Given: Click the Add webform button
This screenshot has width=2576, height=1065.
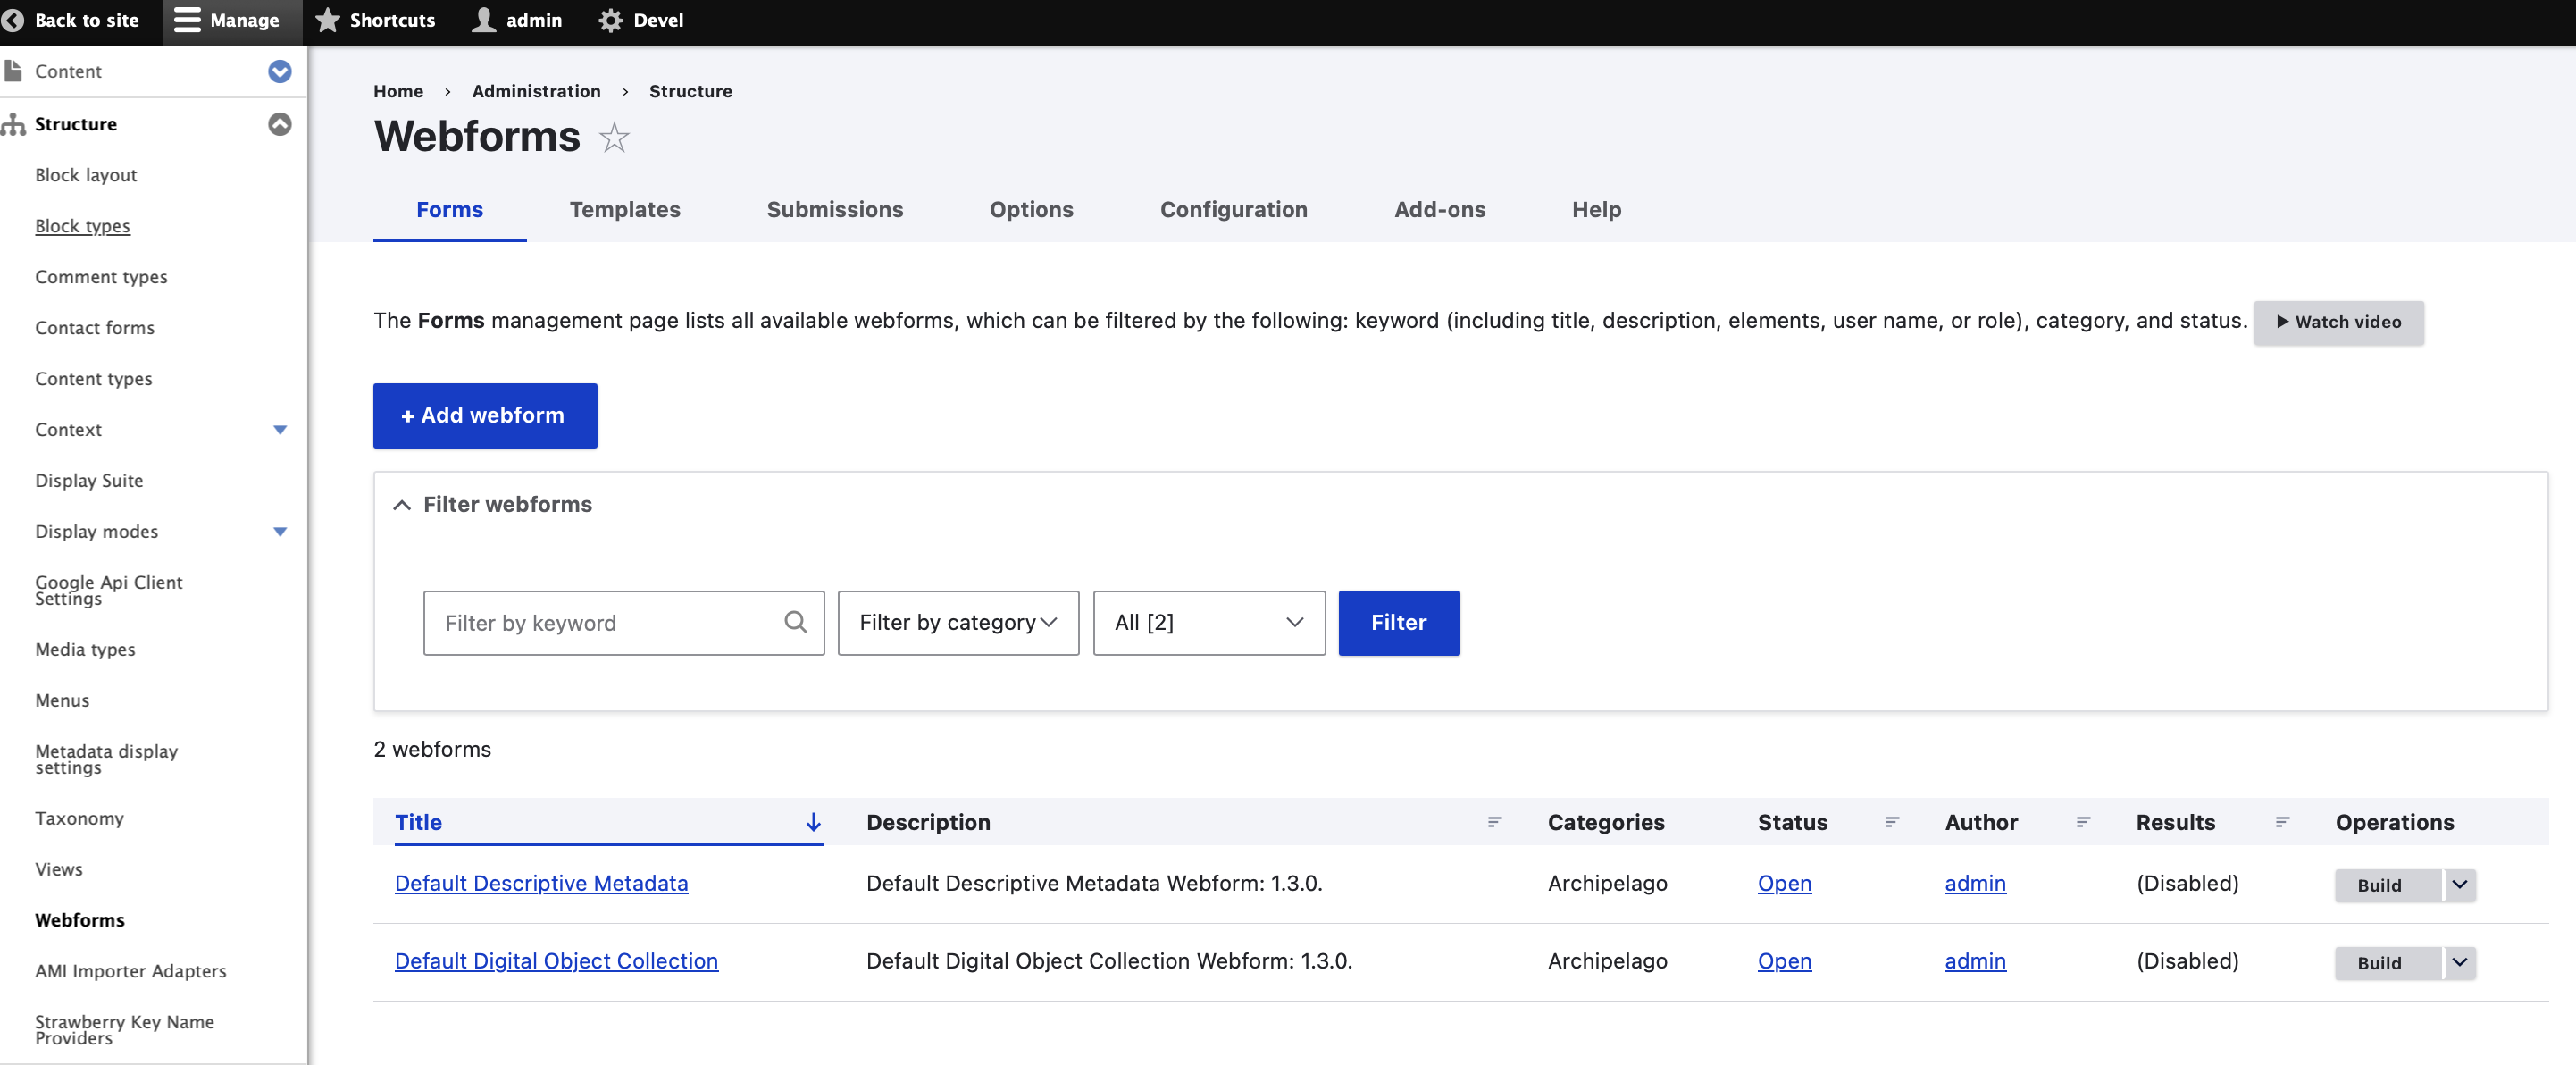Looking at the screenshot, I should [484, 415].
